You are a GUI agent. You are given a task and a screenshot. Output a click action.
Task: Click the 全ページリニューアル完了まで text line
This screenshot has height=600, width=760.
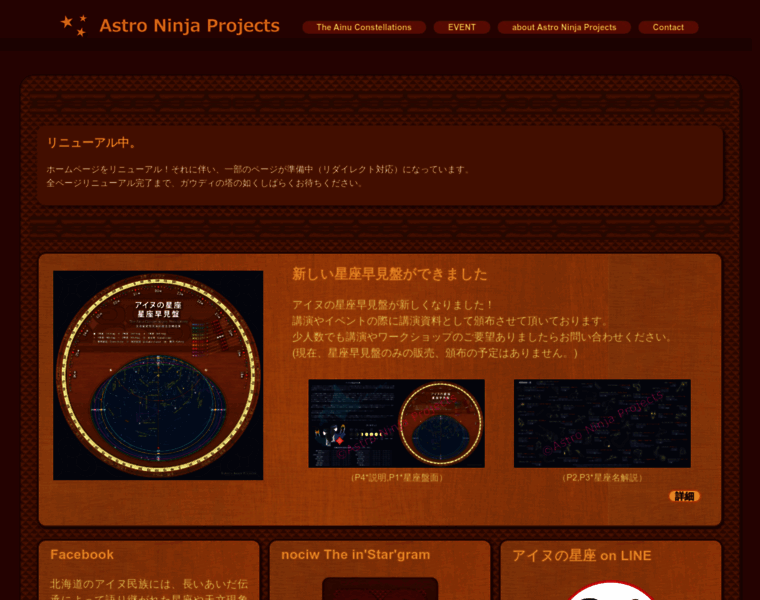tap(204, 183)
